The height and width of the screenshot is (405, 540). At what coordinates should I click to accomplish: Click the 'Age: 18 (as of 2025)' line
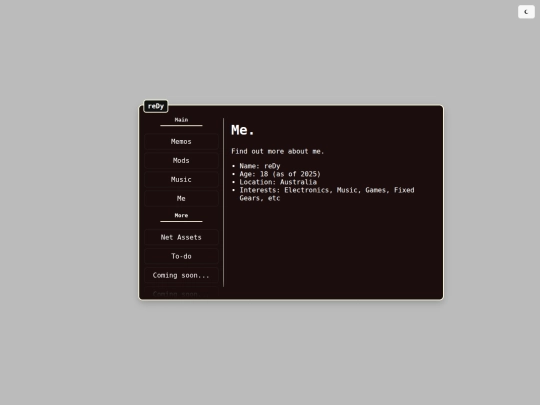tap(280, 174)
